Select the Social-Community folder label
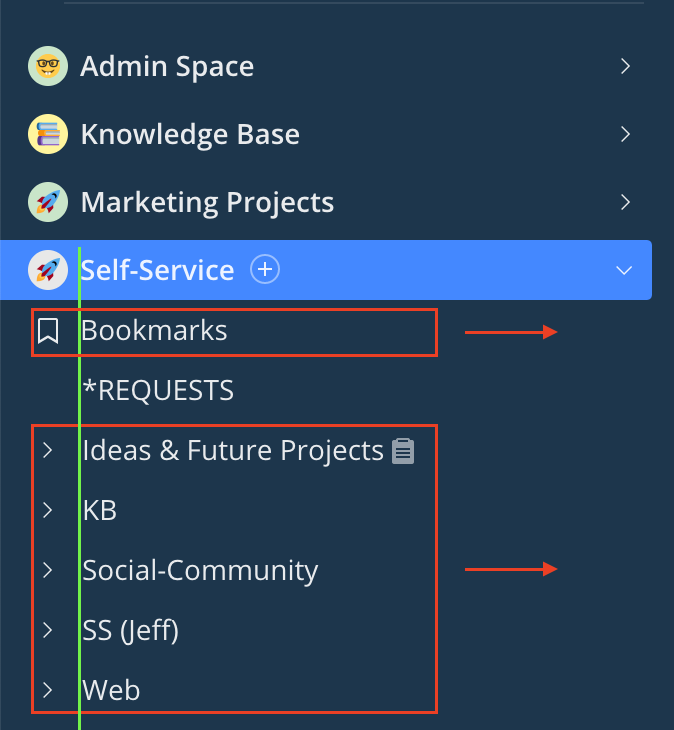The image size is (674, 730). pos(200,570)
